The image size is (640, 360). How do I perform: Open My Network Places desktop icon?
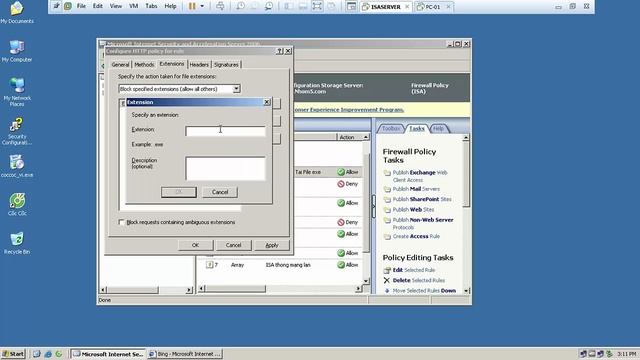tap(17, 92)
